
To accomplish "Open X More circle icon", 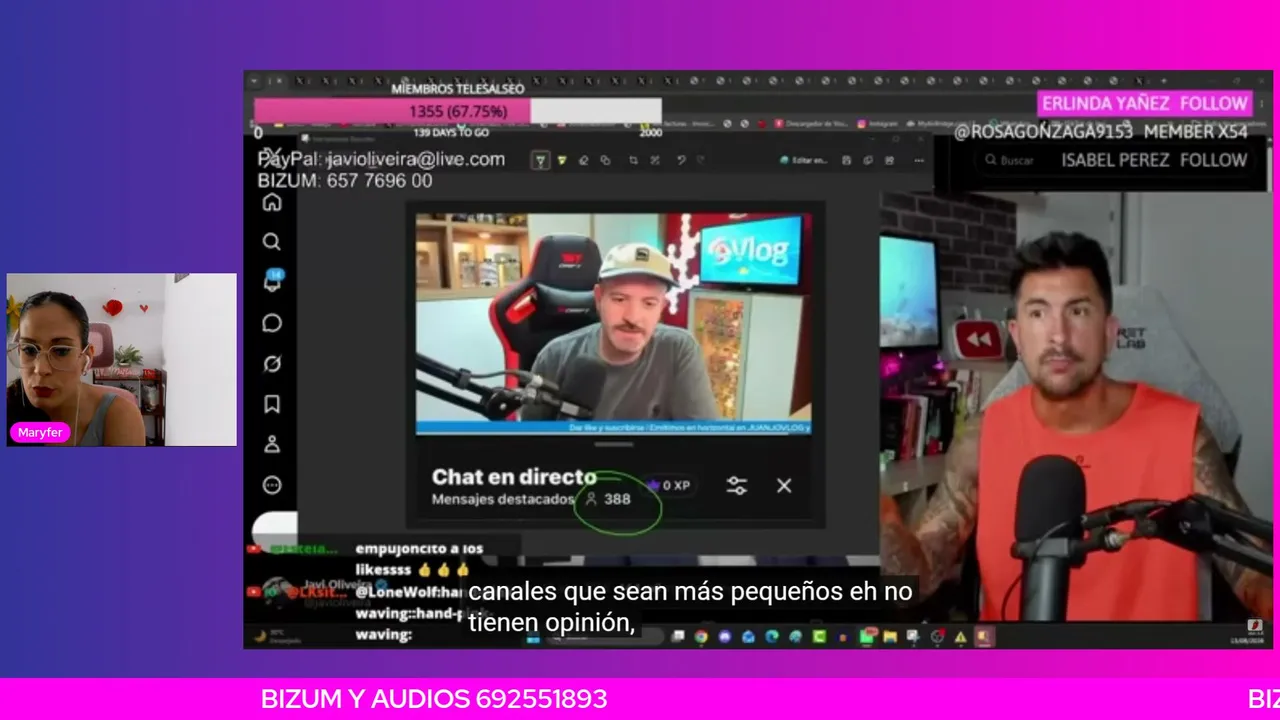I will click(x=272, y=485).
